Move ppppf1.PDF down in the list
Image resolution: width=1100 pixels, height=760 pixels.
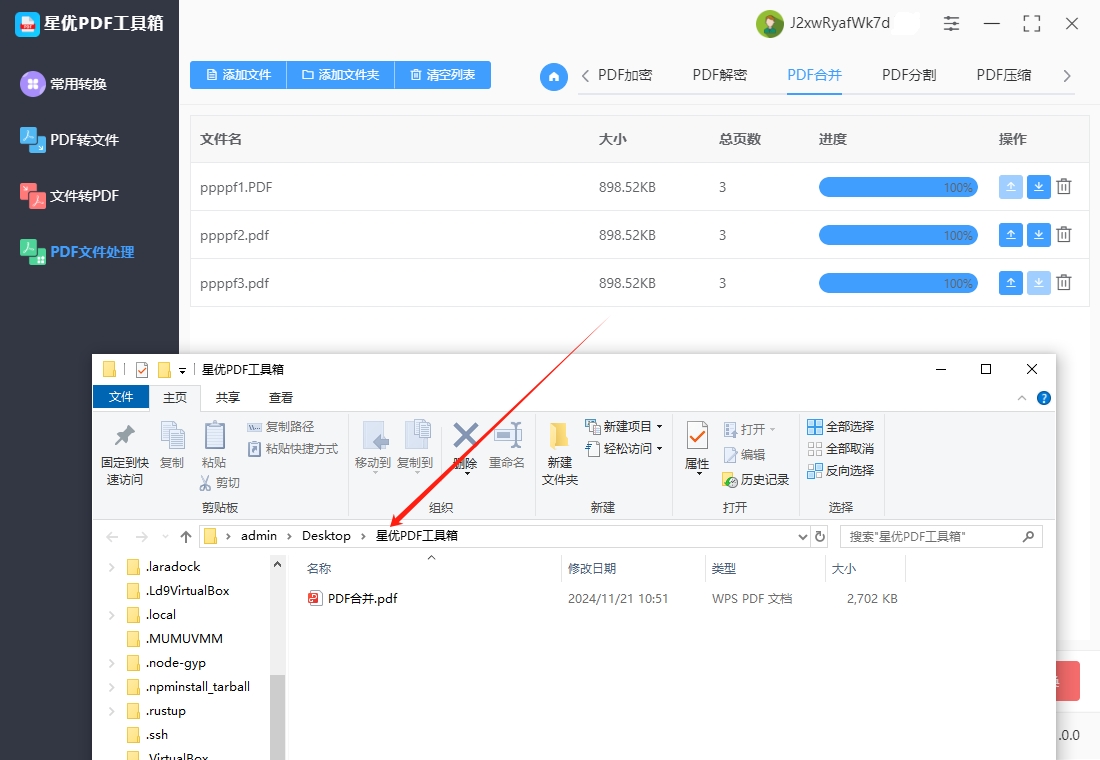tap(1038, 187)
